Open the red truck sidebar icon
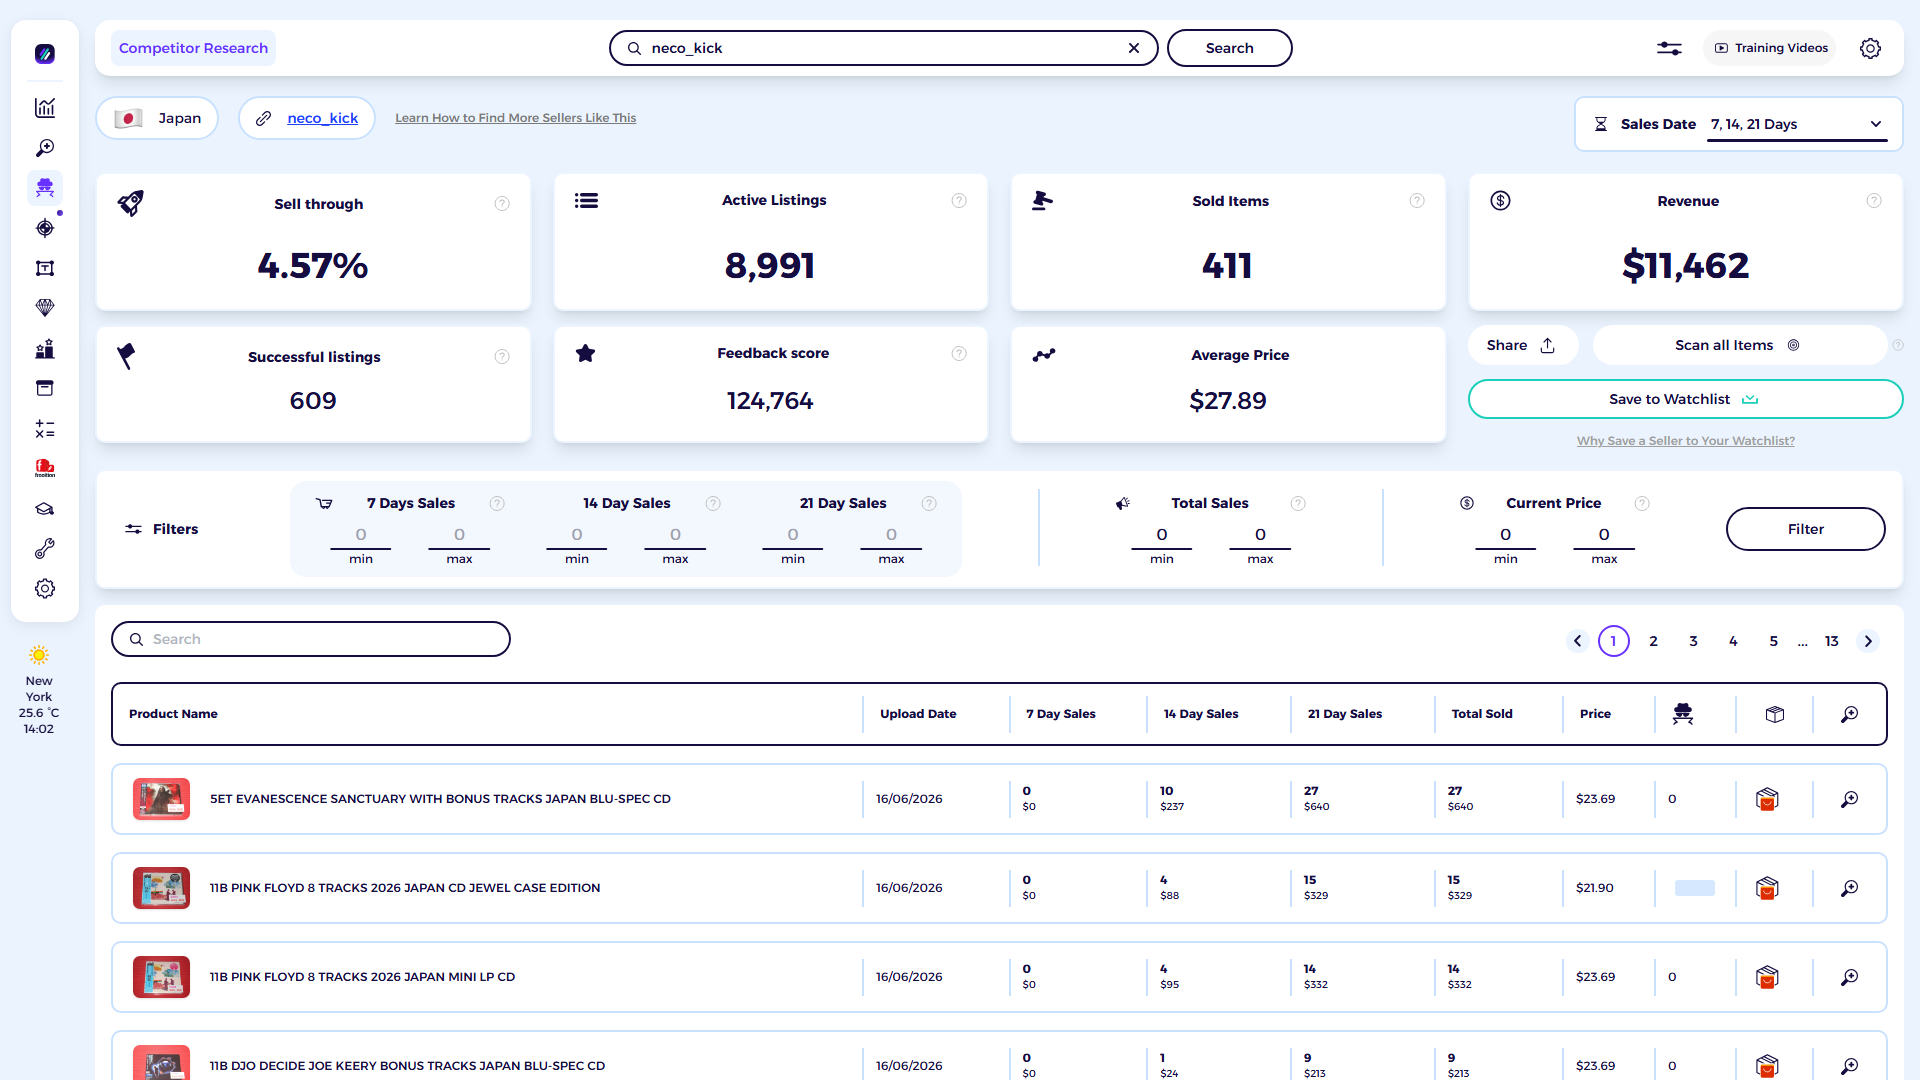Viewport: 1920px width, 1080px height. [x=45, y=468]
